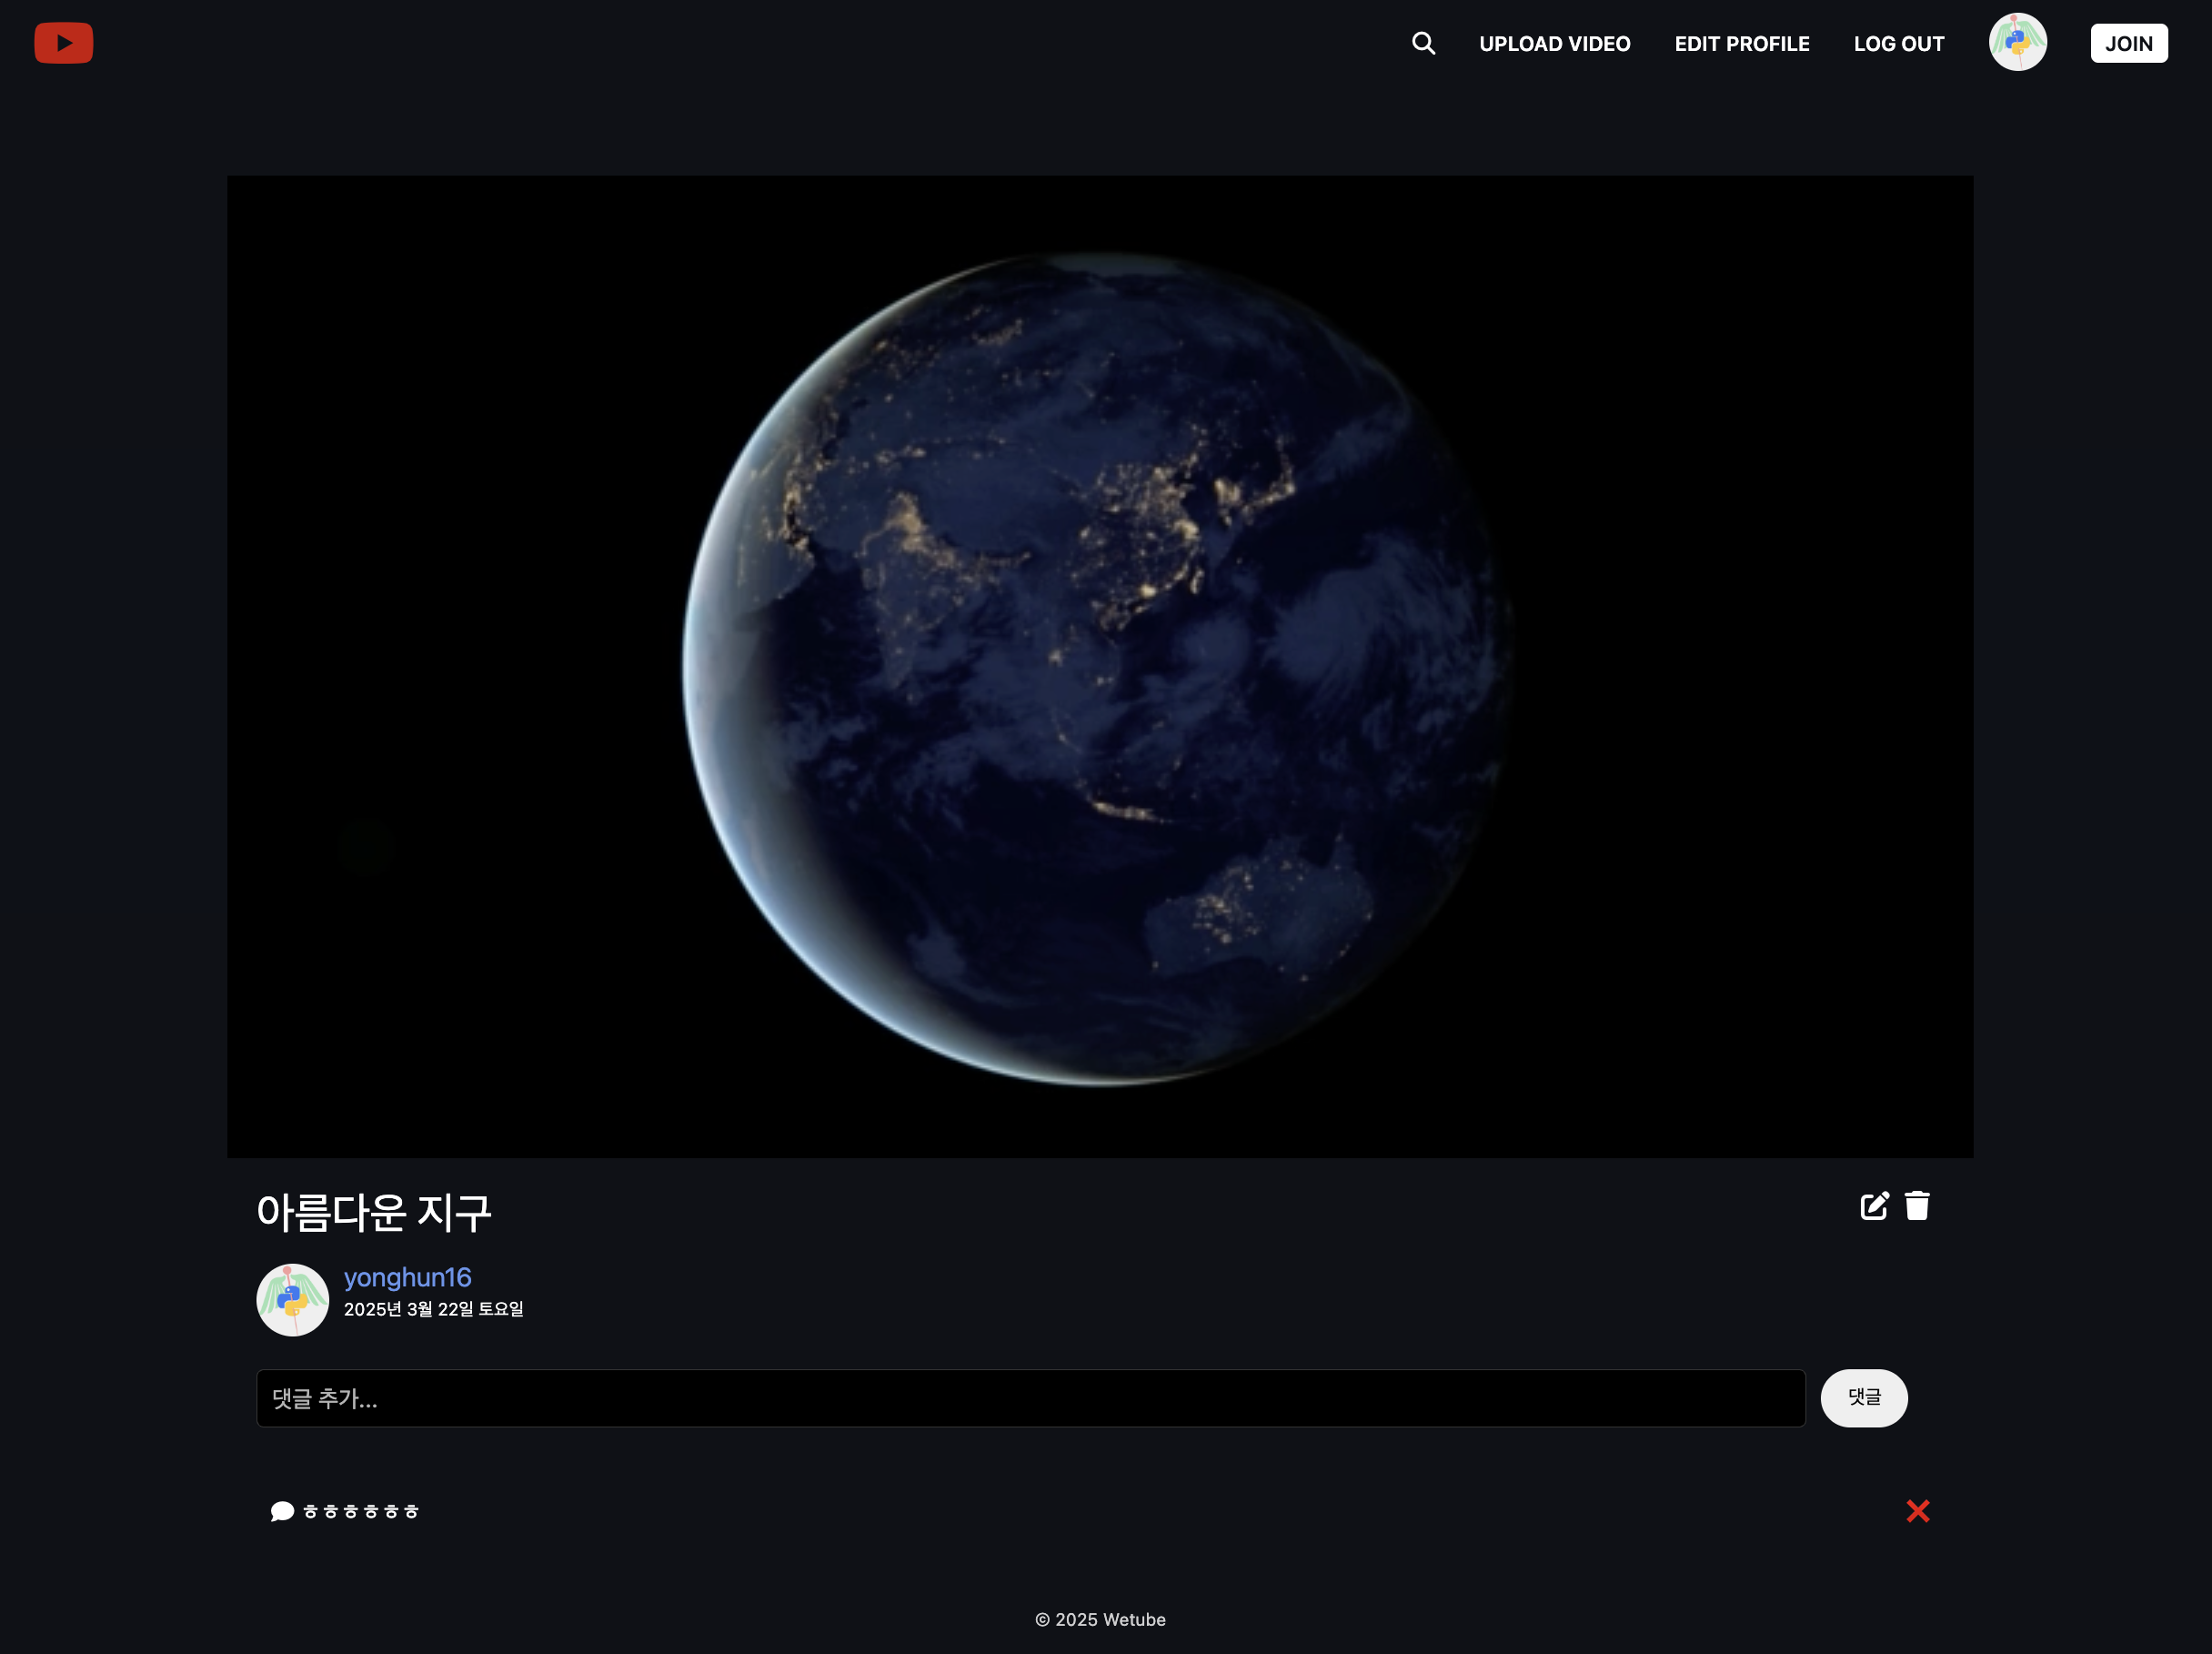Click the comment speech bubble icon
The height and width of the screenshot is (1654, 2212).
click(282, 1511)
